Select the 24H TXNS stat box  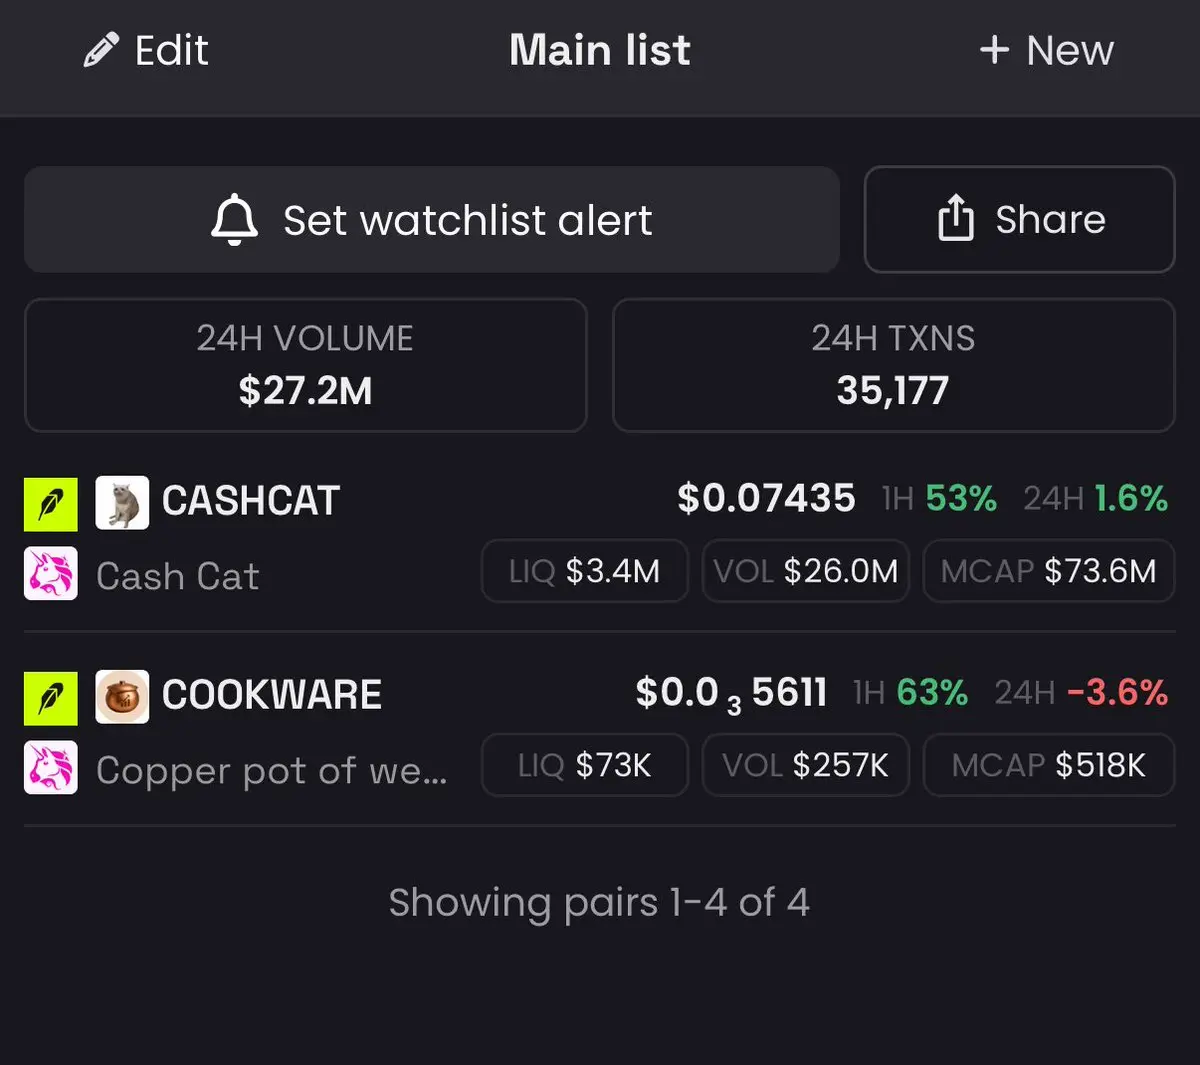click(893, 365)
